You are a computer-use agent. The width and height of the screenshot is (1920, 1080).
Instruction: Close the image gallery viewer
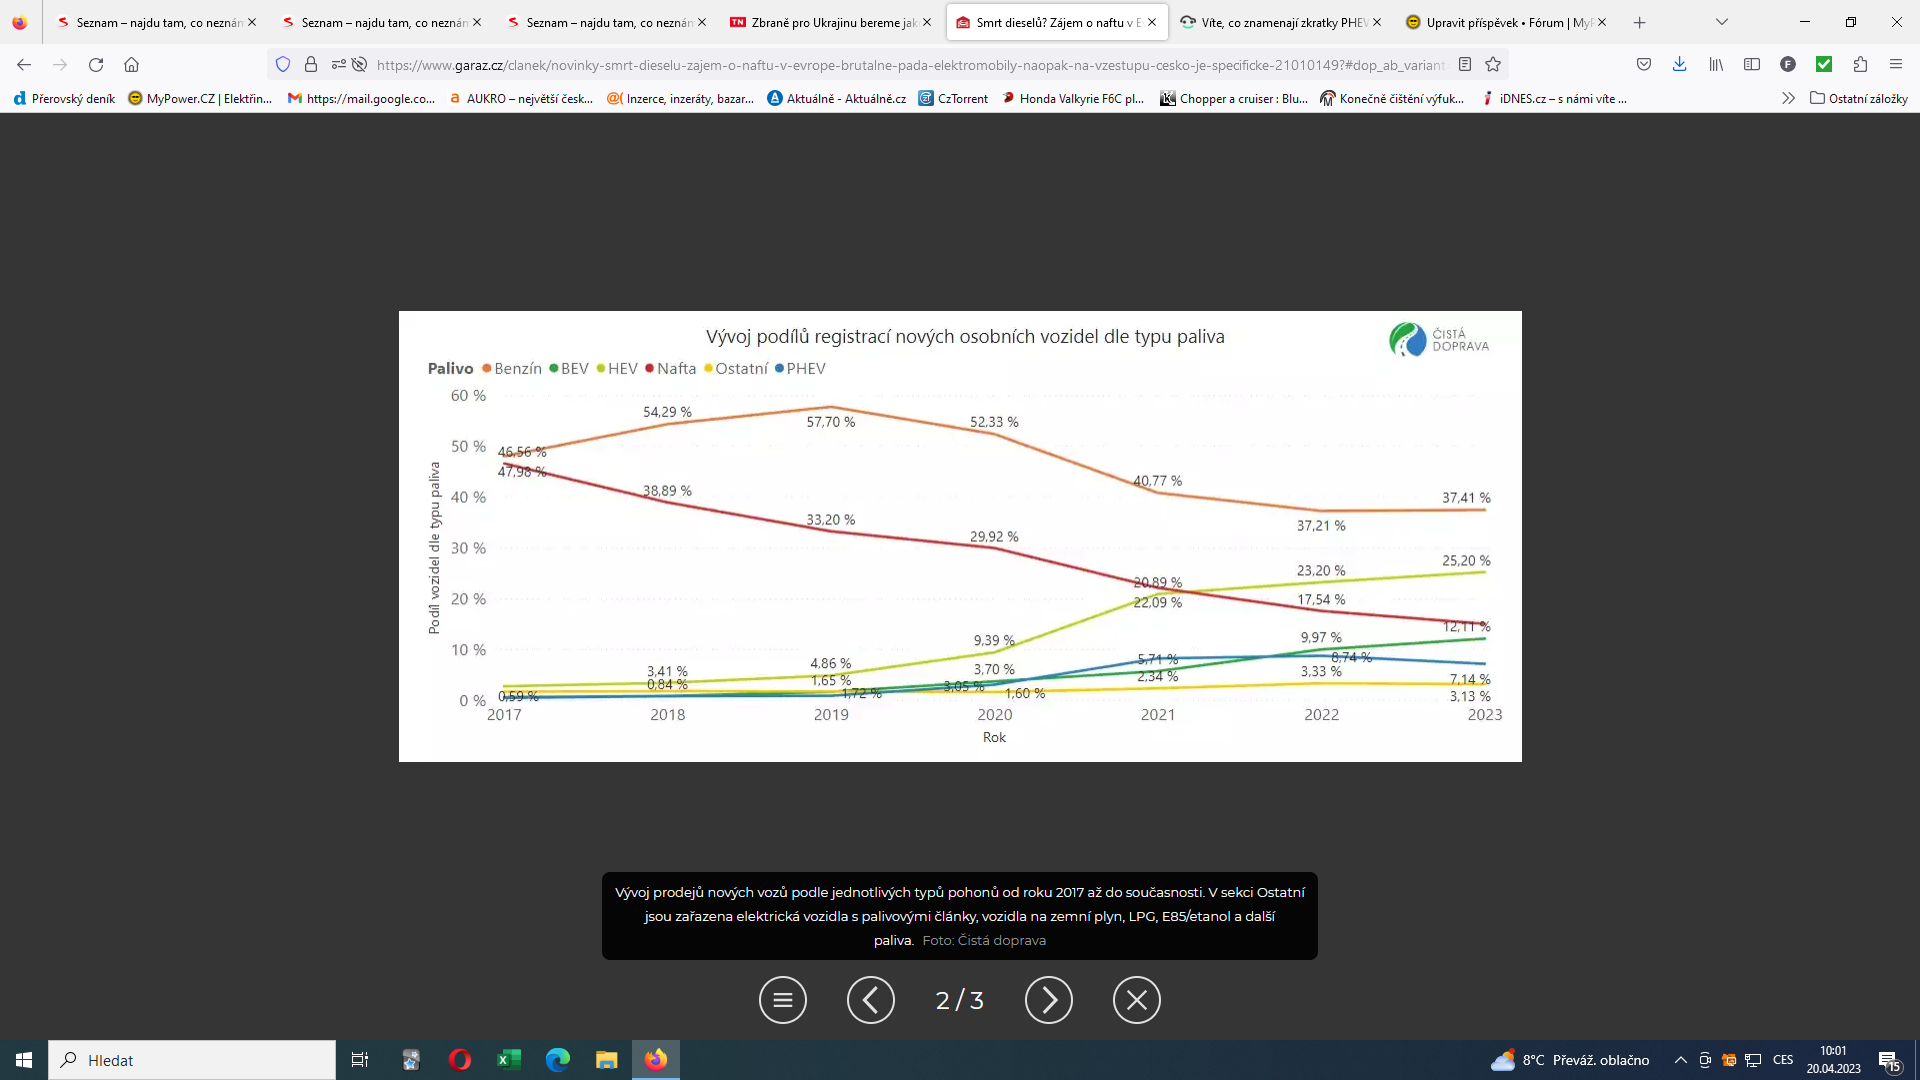[x=1136, y=1000]
